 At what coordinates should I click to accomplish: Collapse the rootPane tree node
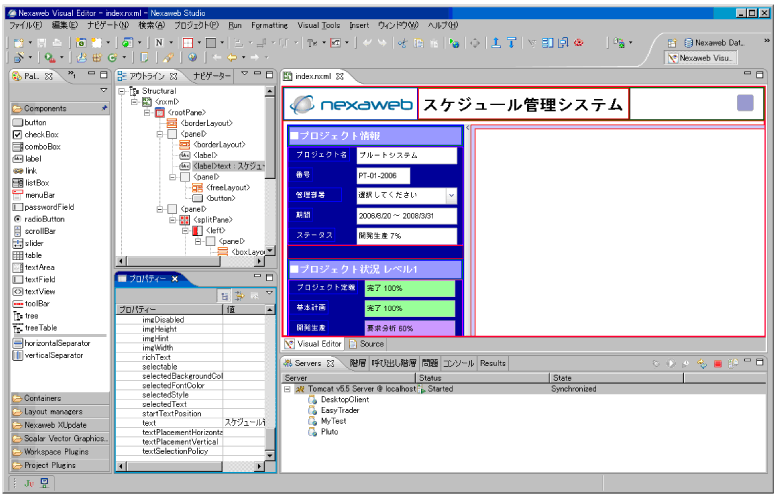click(x=147, y=112)
